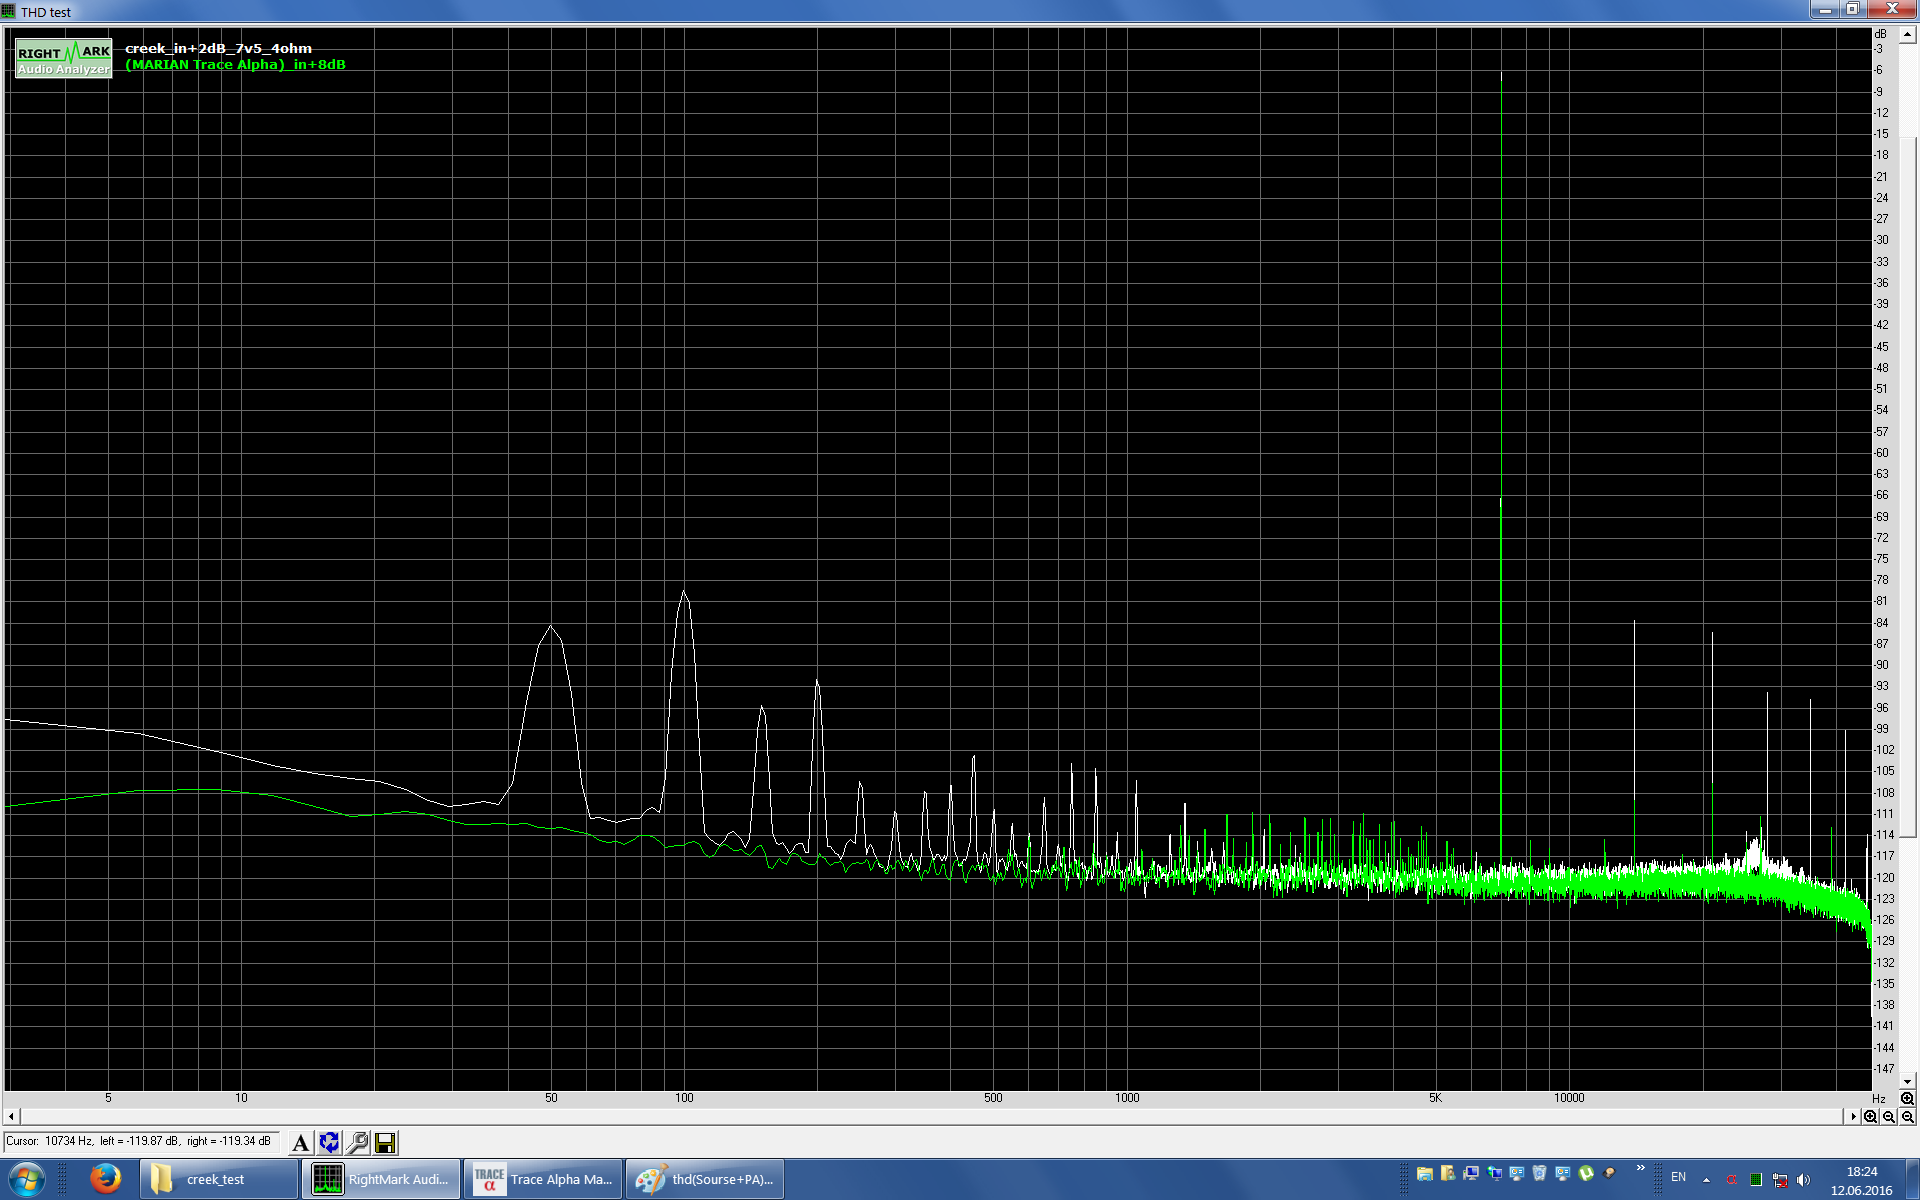1920x1200 pixels.
Task: Open the Computer quick launch icon
Action: [x=1471, y=1174]
